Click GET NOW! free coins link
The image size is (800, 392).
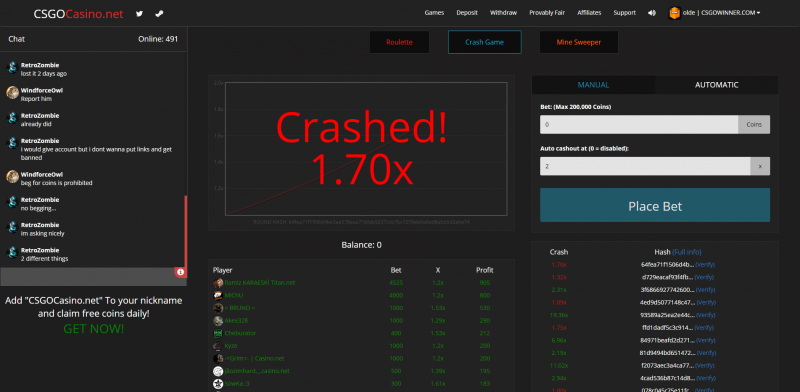(93, 329)
